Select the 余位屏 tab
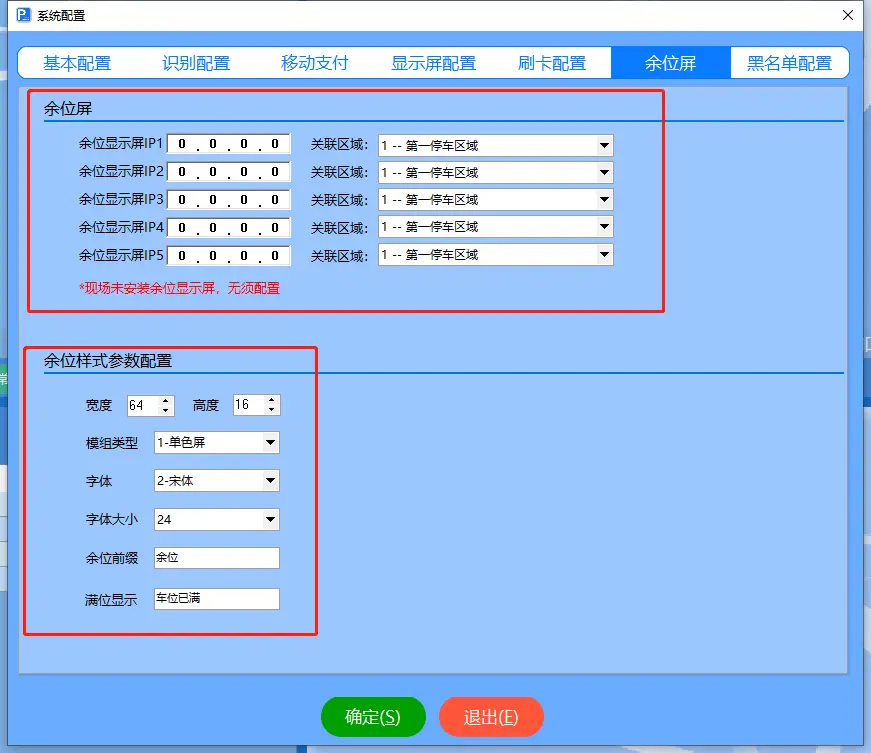This screenshot has height=753, width=871. (x=670, y=62)
